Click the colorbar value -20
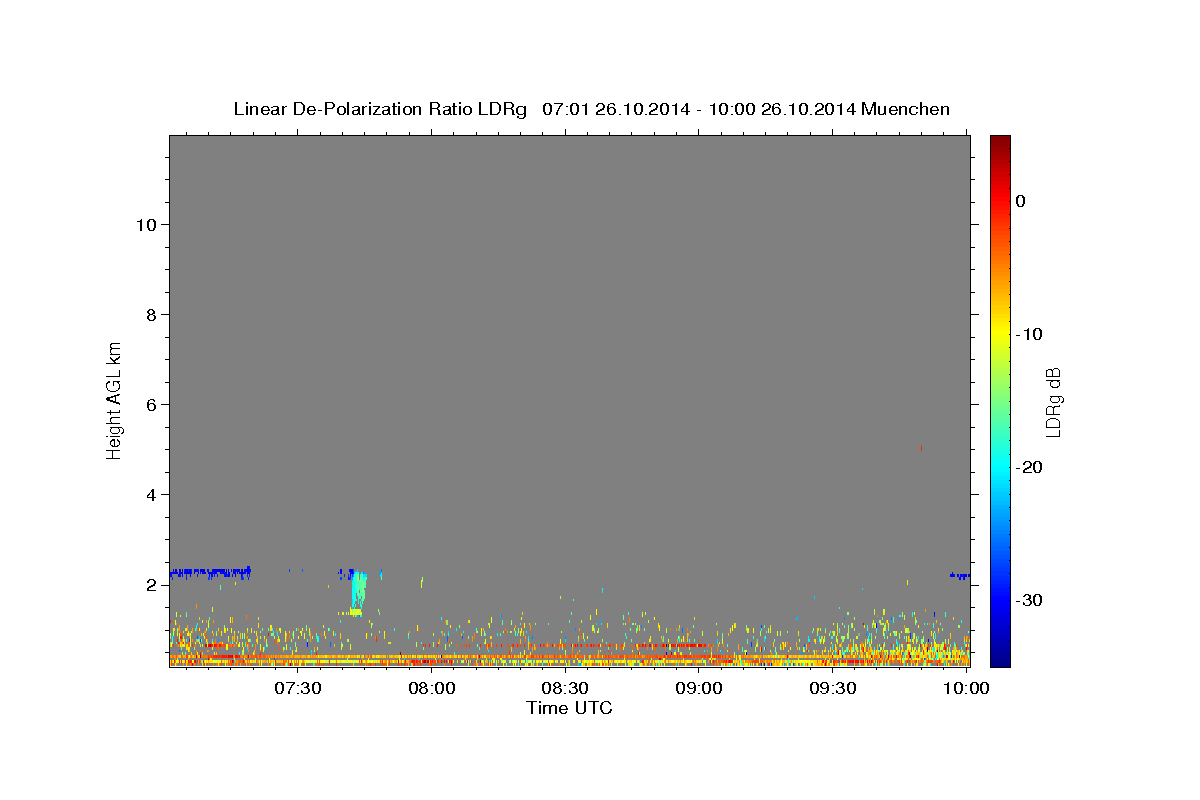The image size is (1200, 800). (1029, 467)
